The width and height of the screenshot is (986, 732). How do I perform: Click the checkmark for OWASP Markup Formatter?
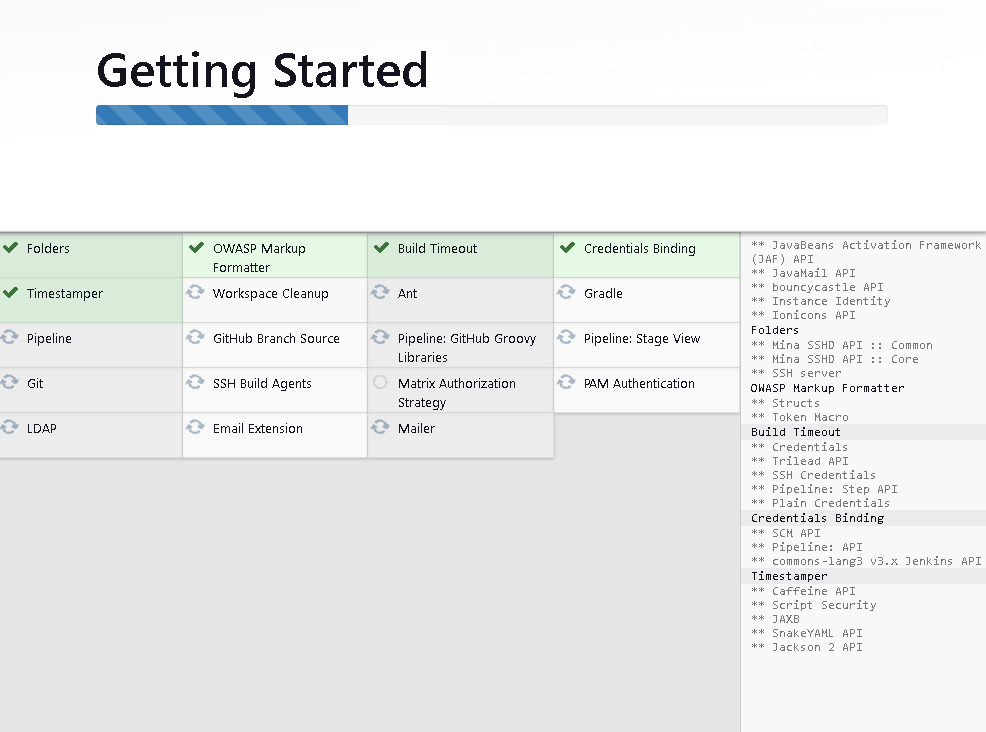196,248
